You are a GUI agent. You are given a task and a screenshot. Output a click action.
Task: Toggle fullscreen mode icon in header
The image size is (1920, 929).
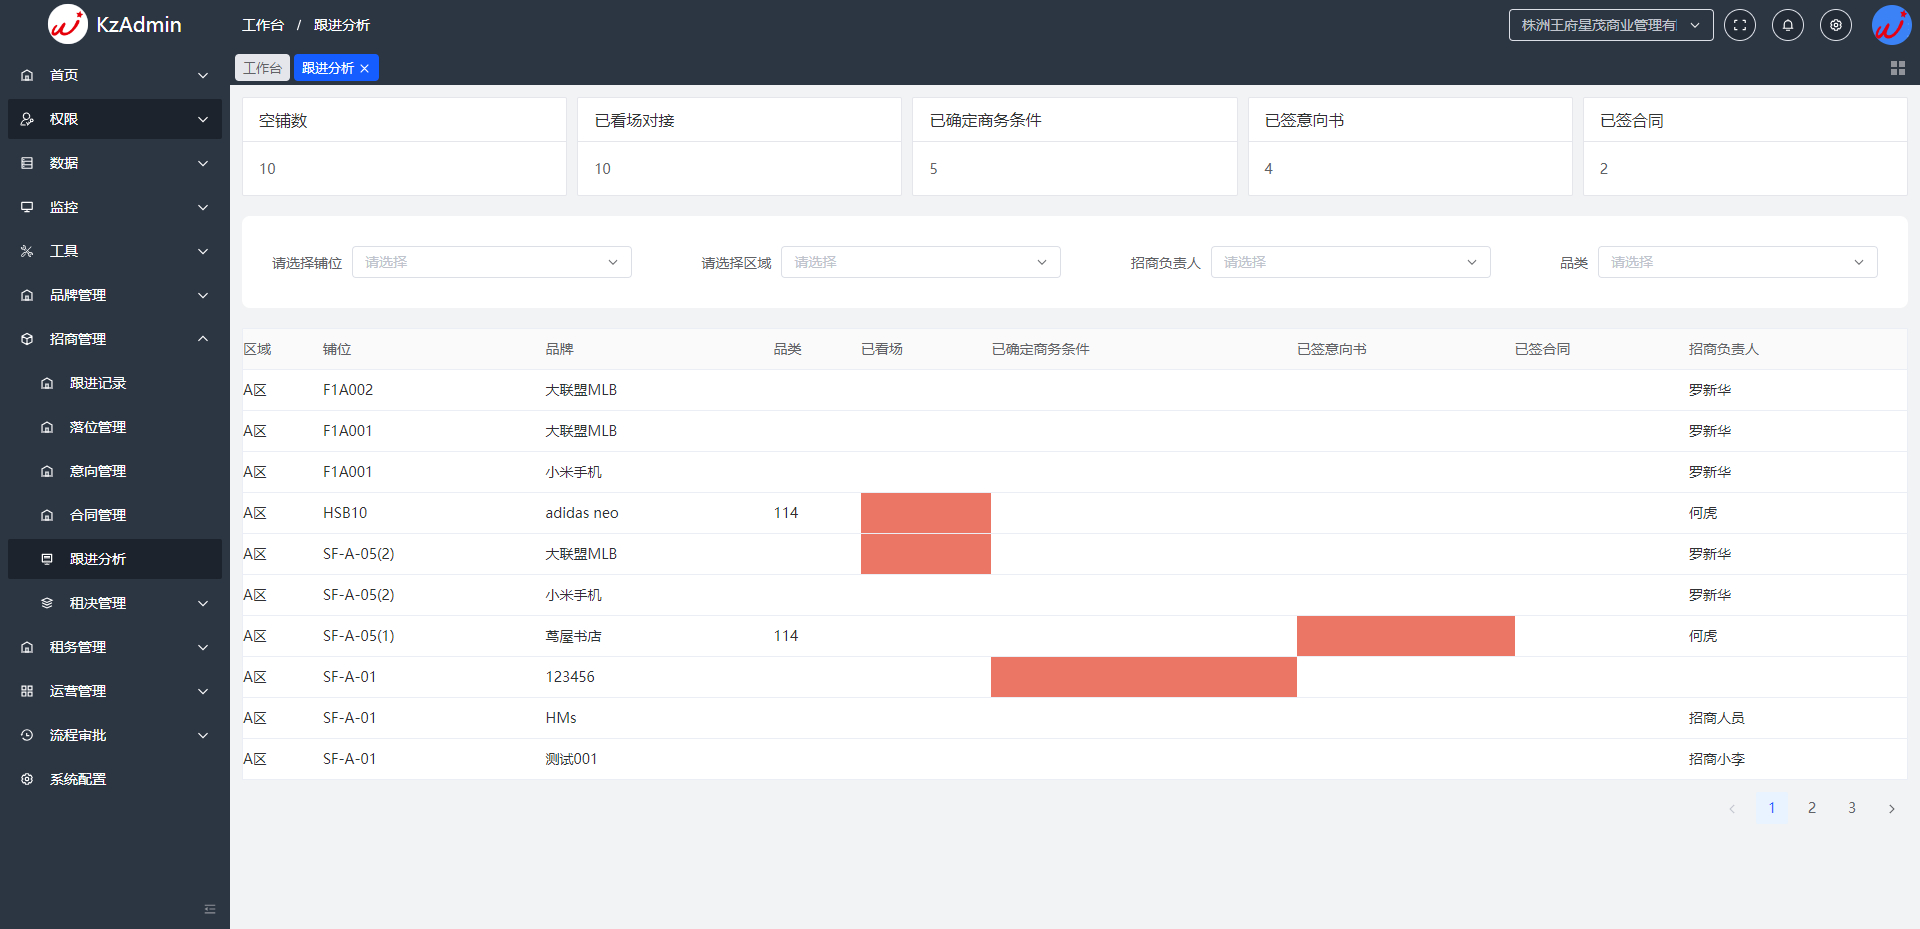tap(1740, 25)
